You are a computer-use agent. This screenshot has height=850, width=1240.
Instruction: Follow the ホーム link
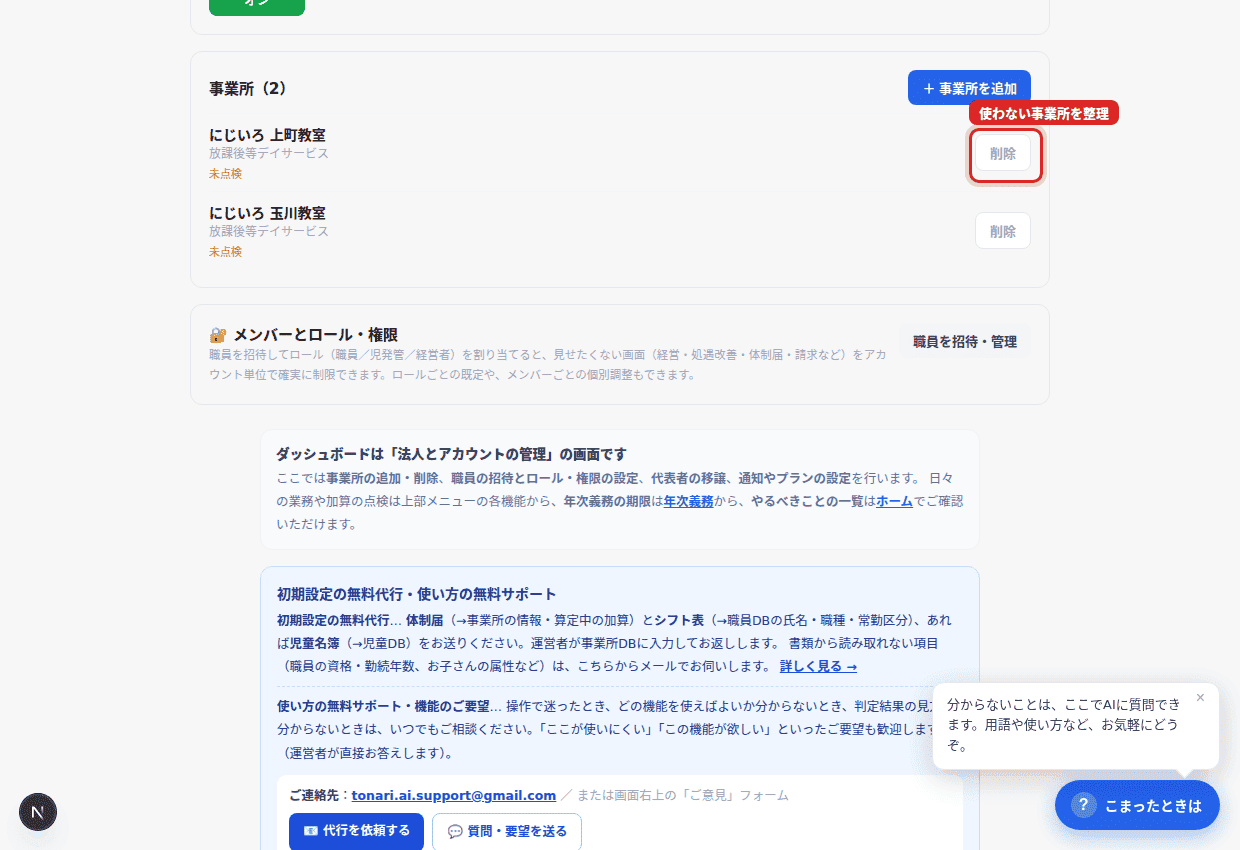[x=895, y=501]
